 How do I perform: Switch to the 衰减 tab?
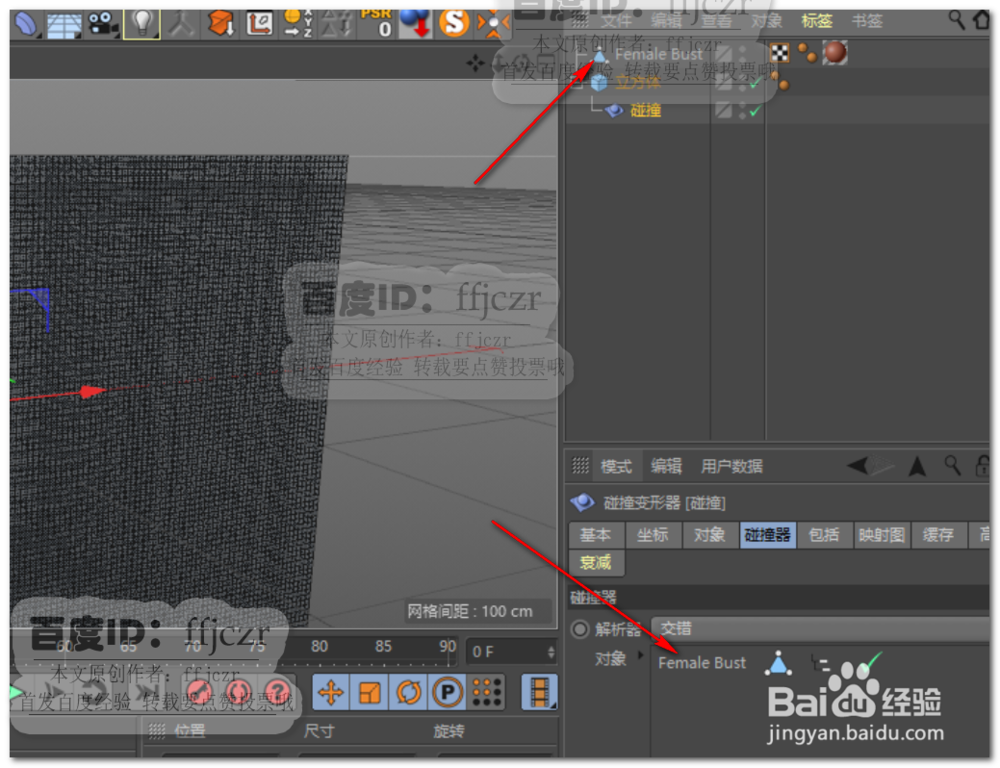pos(596,563)
